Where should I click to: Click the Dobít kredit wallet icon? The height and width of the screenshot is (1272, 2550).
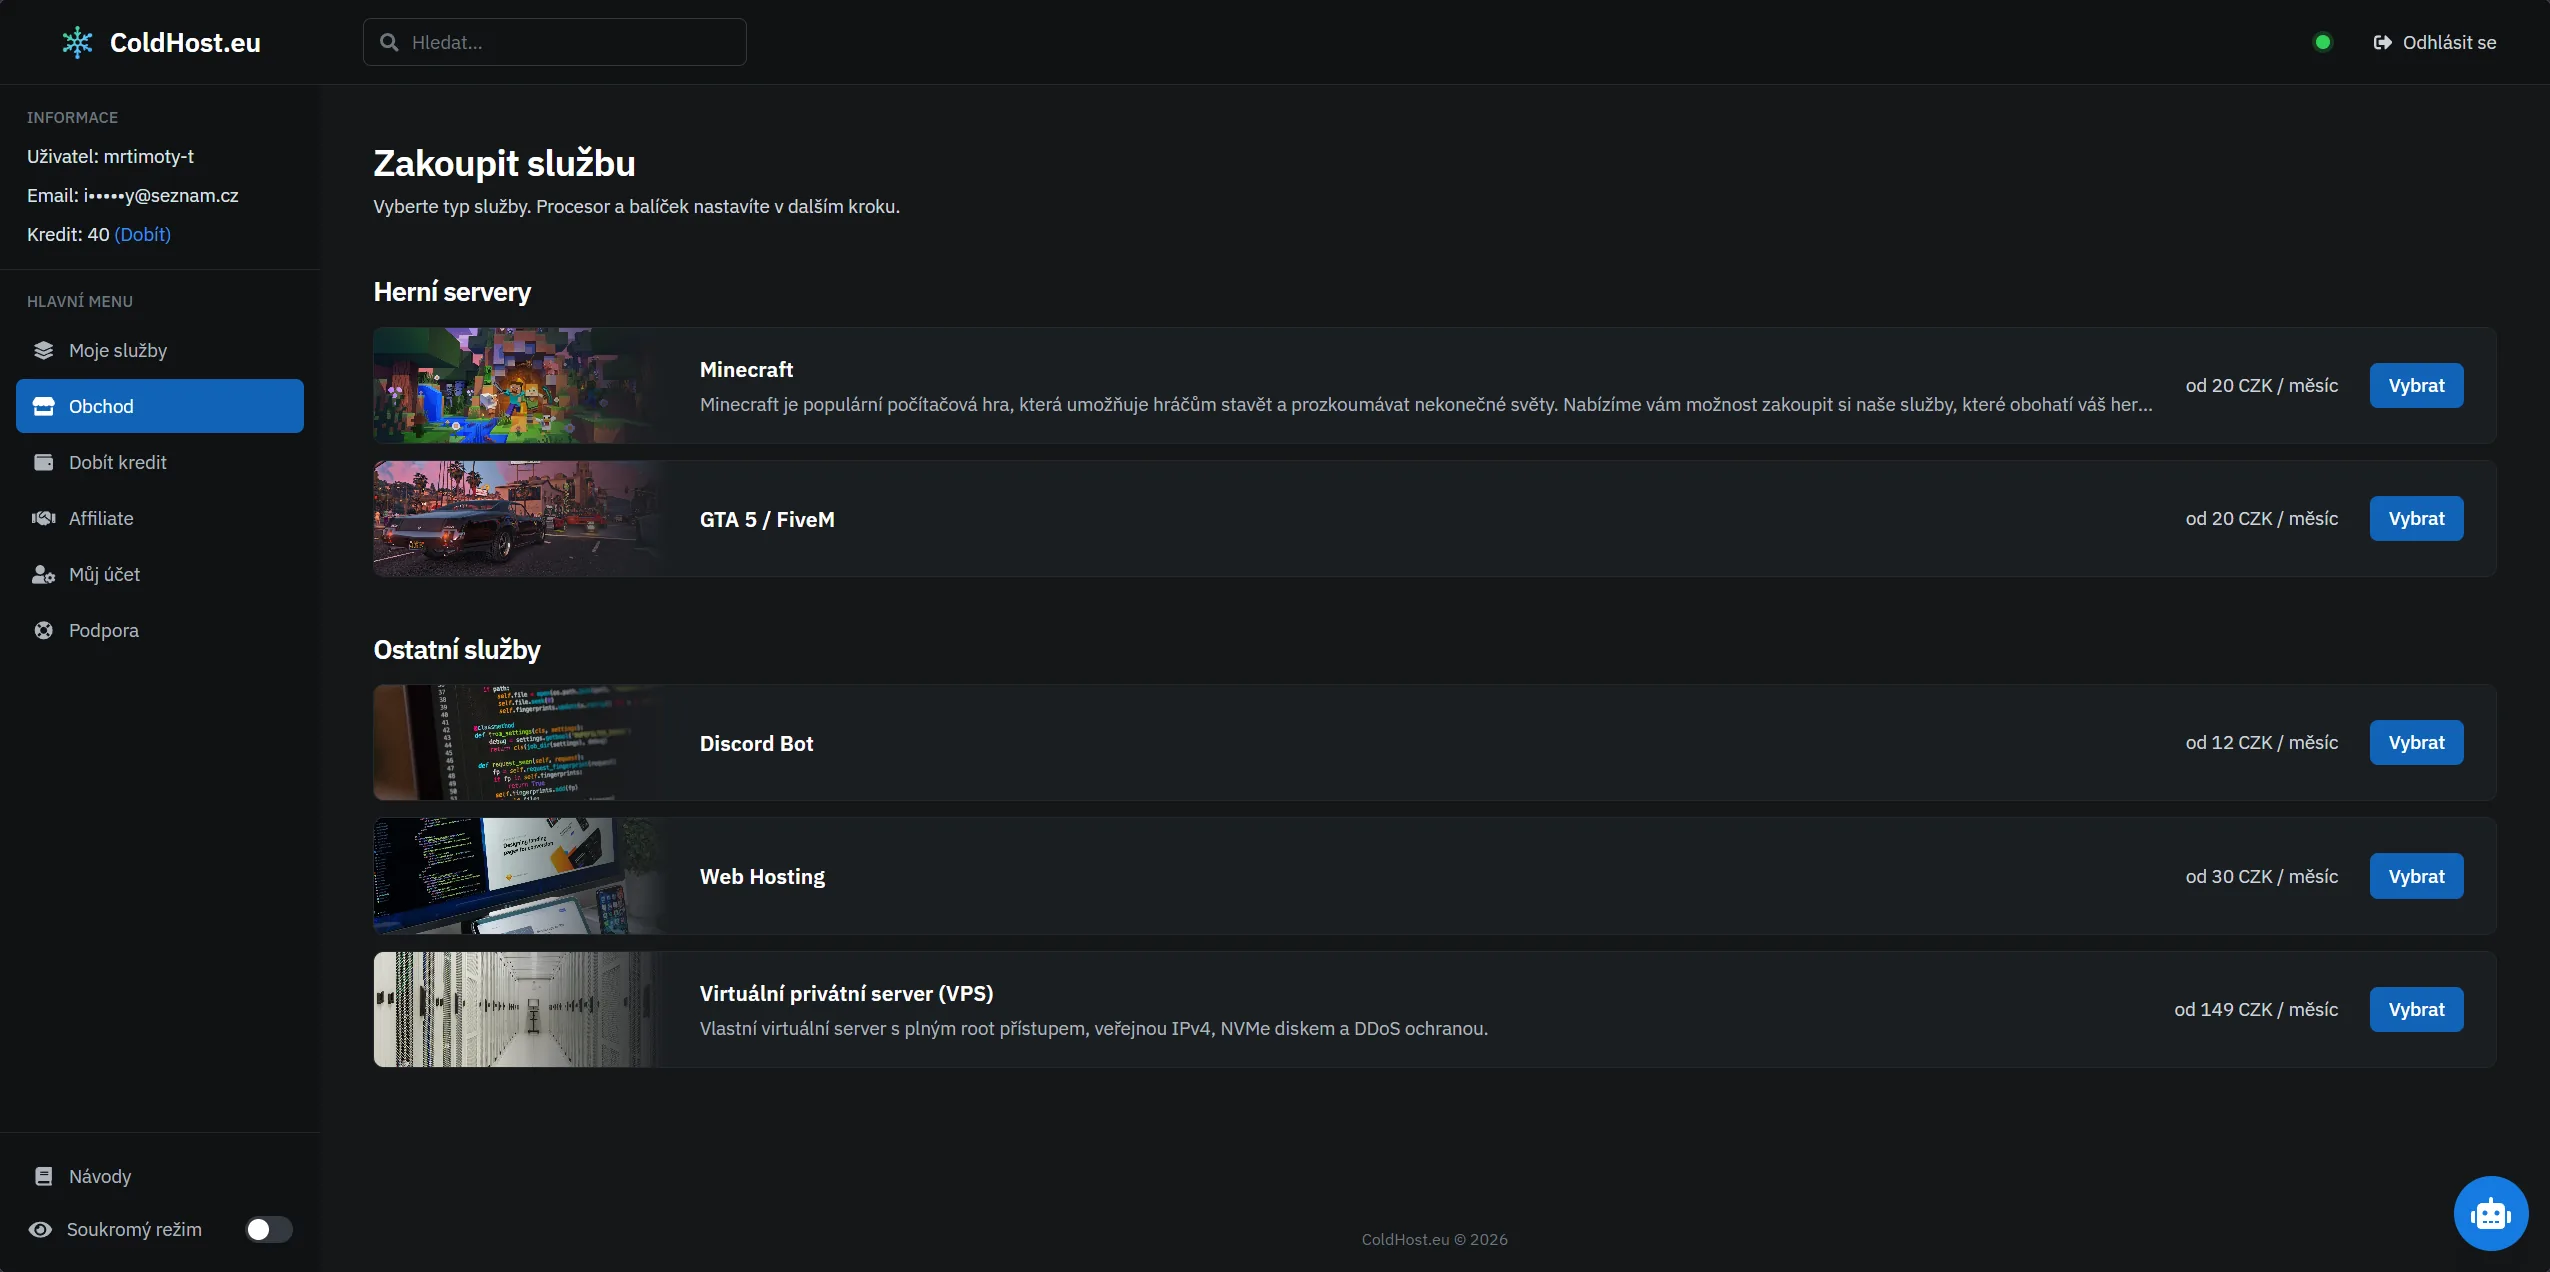point(43,462)
